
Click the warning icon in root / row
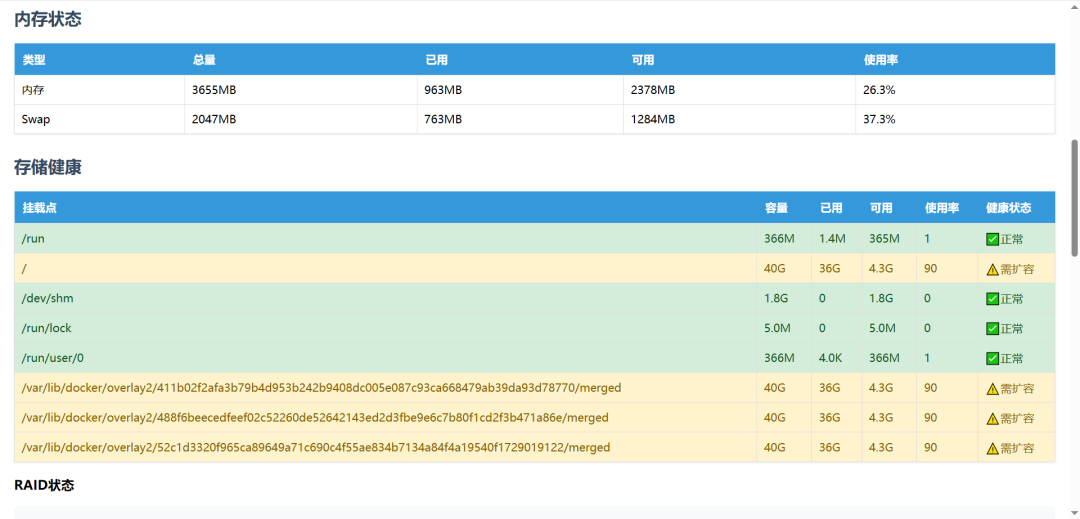[x=992, y=269]
